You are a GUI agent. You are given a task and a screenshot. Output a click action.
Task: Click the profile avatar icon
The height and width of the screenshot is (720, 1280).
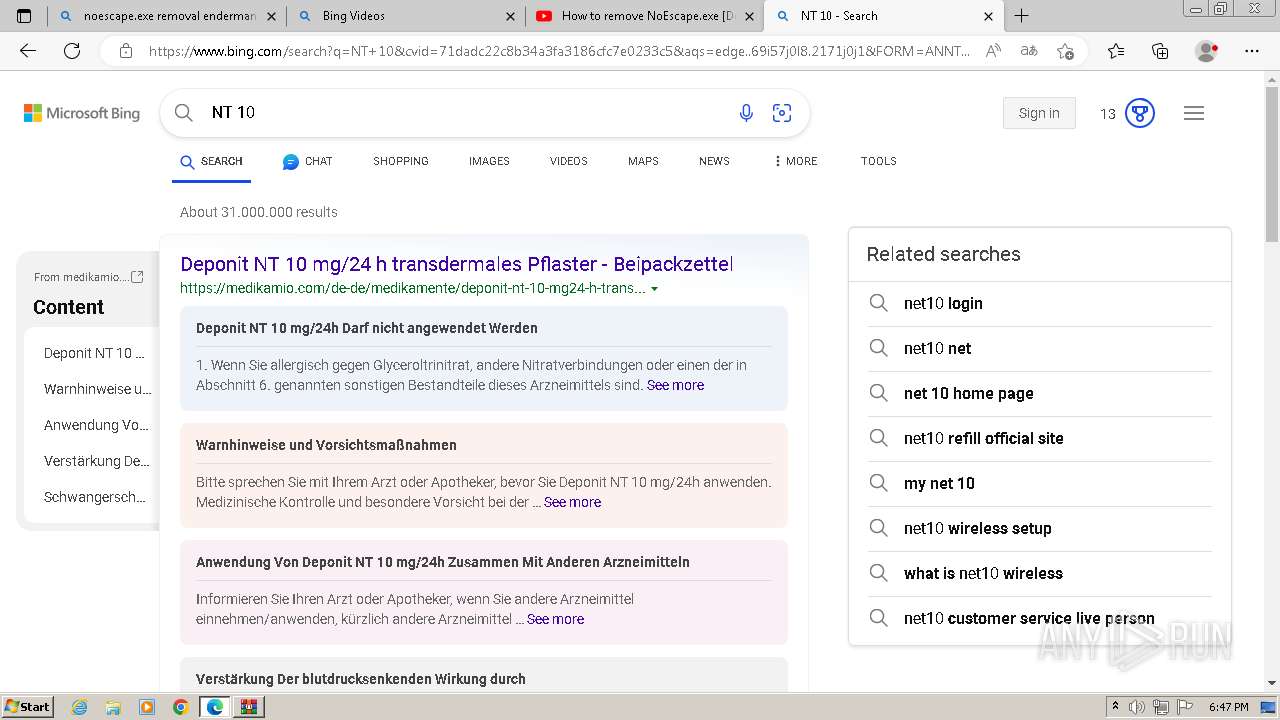pos(1207,51)
